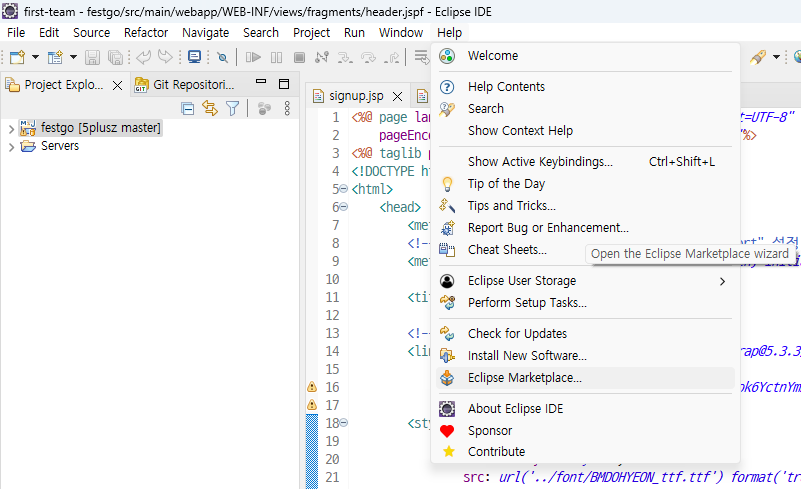Click the Undo arrow toolbar icon

(x=144, y=57)
